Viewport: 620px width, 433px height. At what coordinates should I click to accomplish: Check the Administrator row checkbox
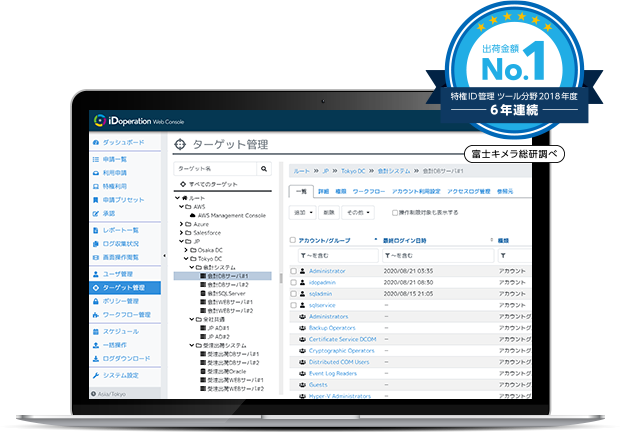[293, 271]
